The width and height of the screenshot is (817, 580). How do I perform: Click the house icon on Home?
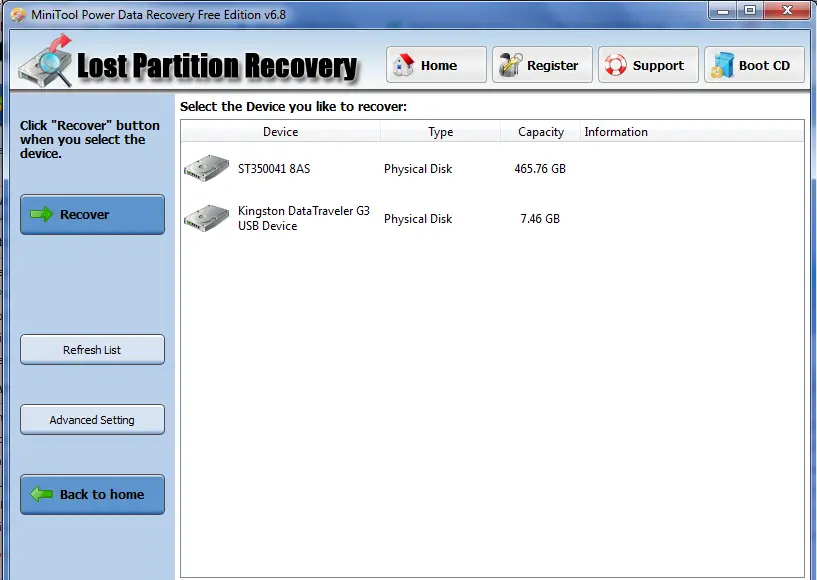[x=404, y=65]
